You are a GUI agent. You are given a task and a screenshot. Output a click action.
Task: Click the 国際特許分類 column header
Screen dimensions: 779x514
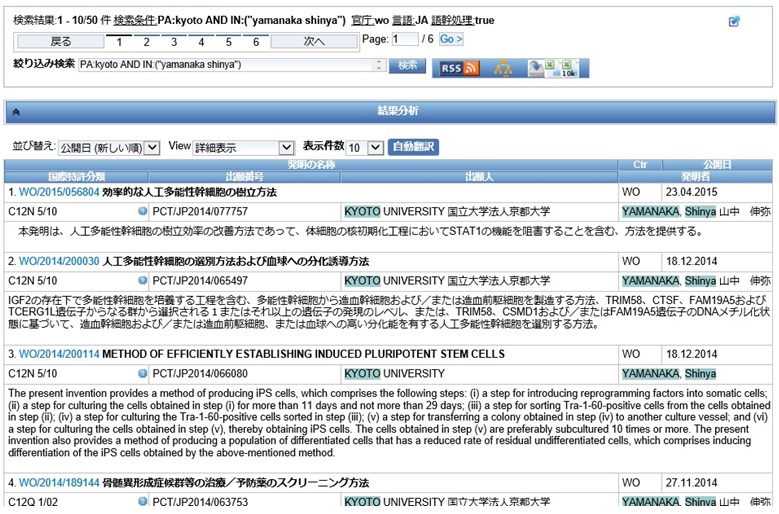click(x=76, y=177)
